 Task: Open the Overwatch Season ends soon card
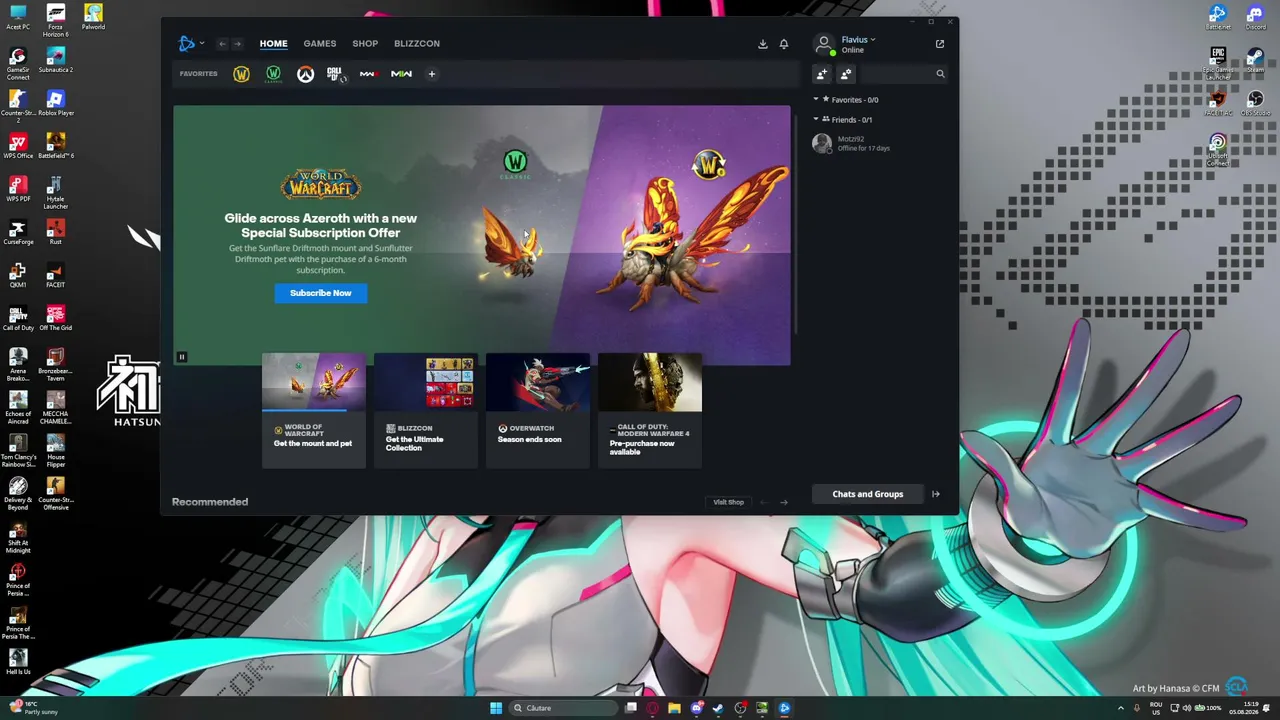point(538,410)
